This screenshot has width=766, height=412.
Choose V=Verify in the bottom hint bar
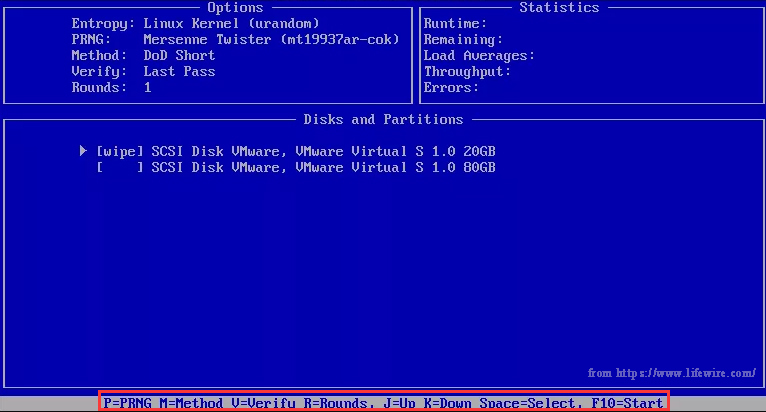pos(261,402)
